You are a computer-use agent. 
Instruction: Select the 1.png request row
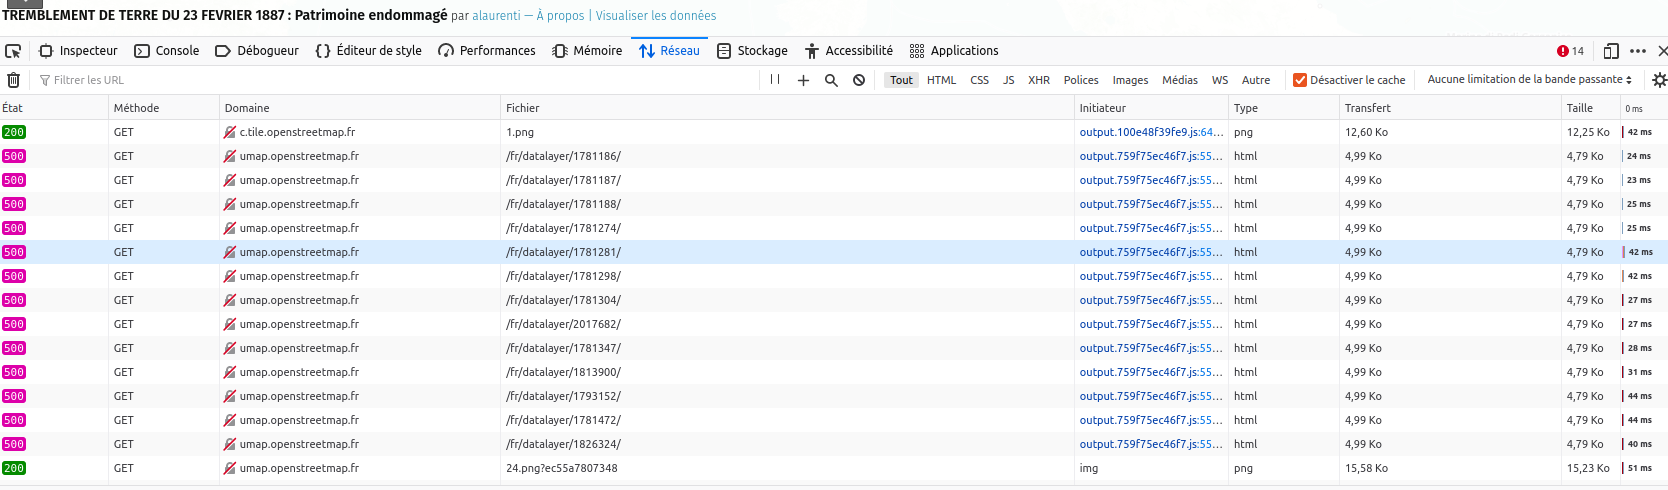coord(834,132)
